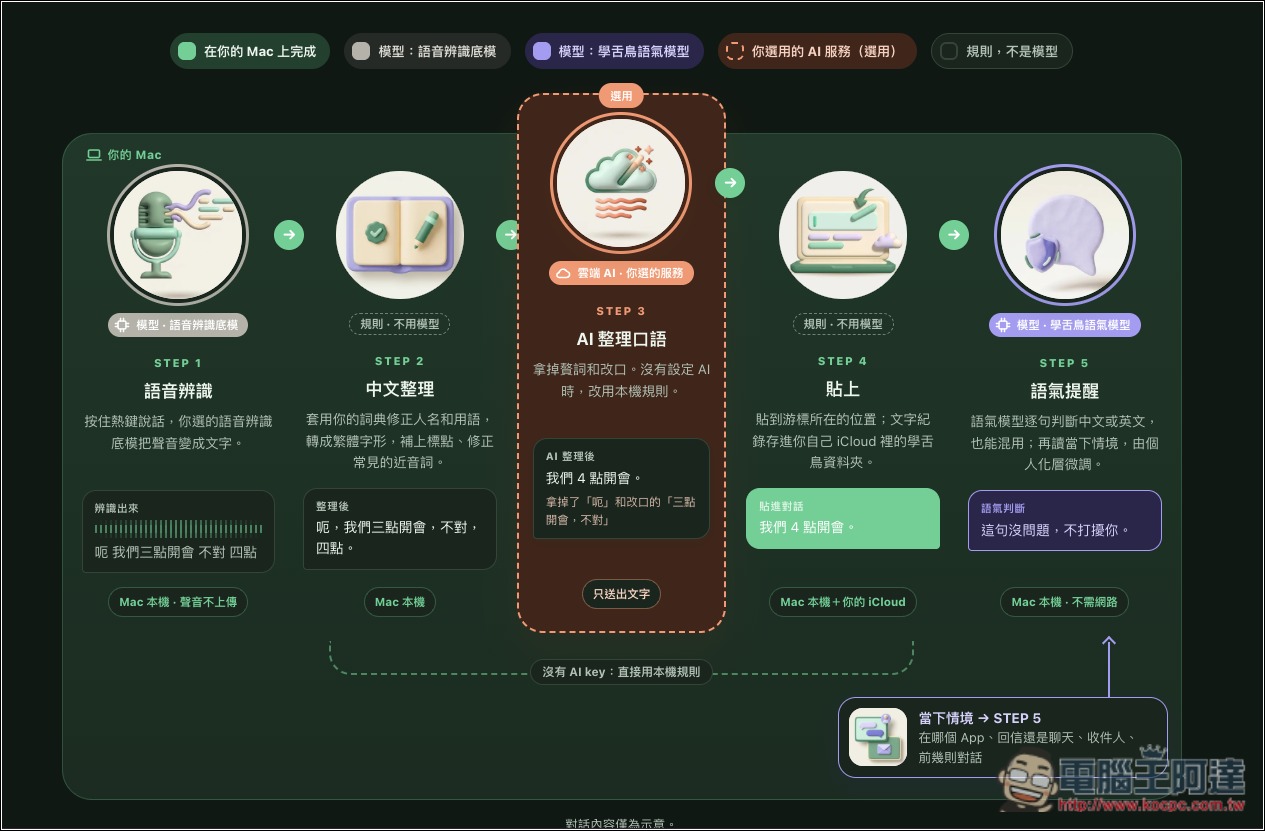Click the Mac 本機 tag under Step 2
This screenshot has height=831, width=1265.
[400, 602]
